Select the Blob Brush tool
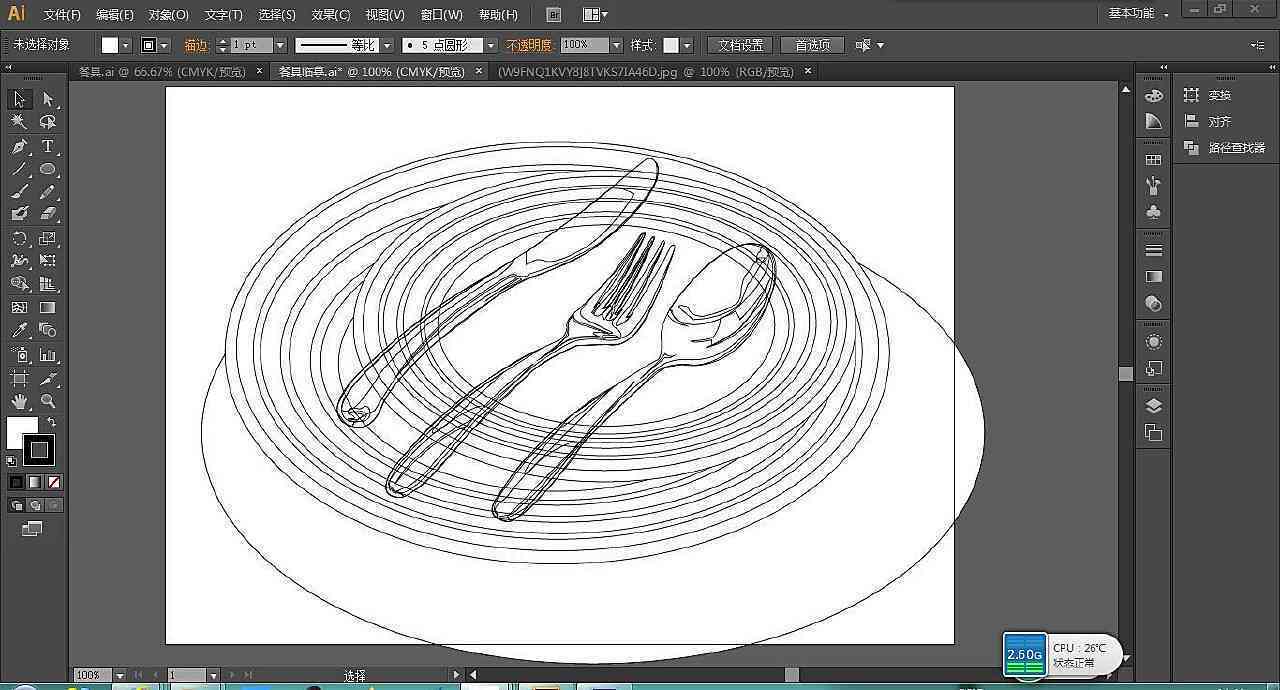 click(19, 214)
